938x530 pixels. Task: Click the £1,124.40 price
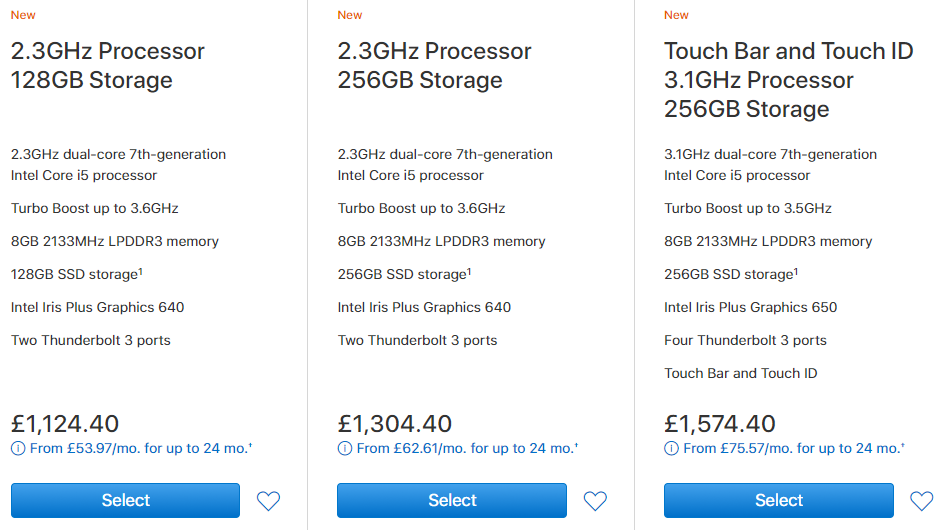(65, 424)
